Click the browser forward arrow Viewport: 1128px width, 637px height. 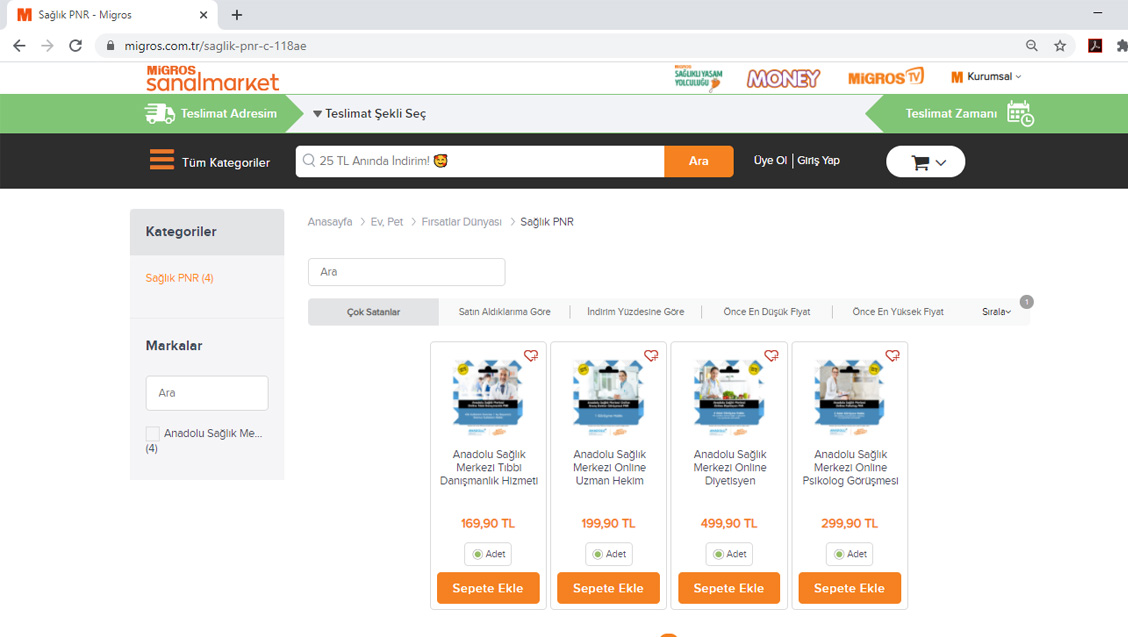pos(47,46)
